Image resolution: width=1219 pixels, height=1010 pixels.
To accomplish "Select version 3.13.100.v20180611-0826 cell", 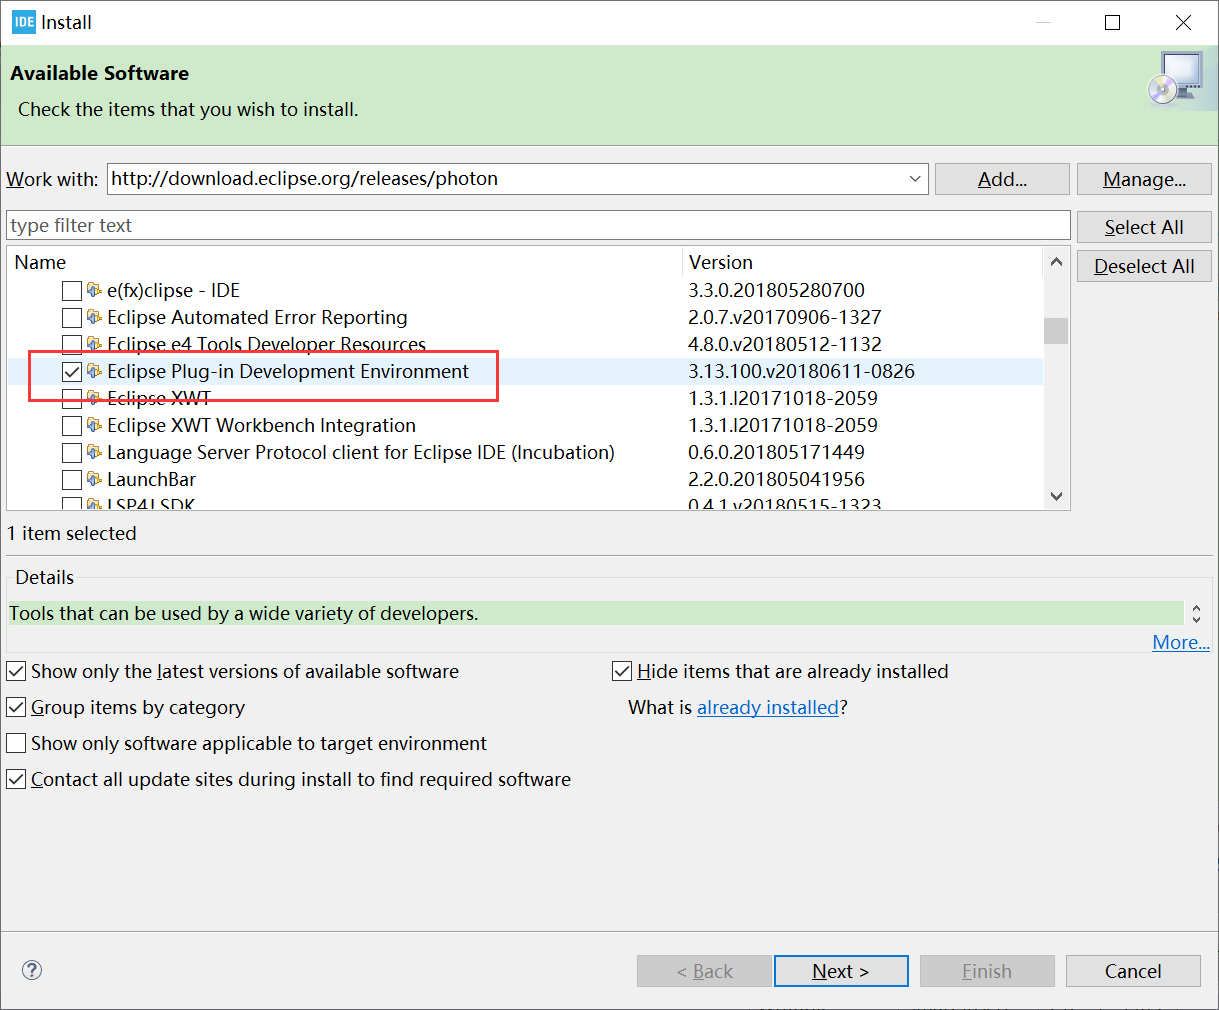I will tap(801, 371).
